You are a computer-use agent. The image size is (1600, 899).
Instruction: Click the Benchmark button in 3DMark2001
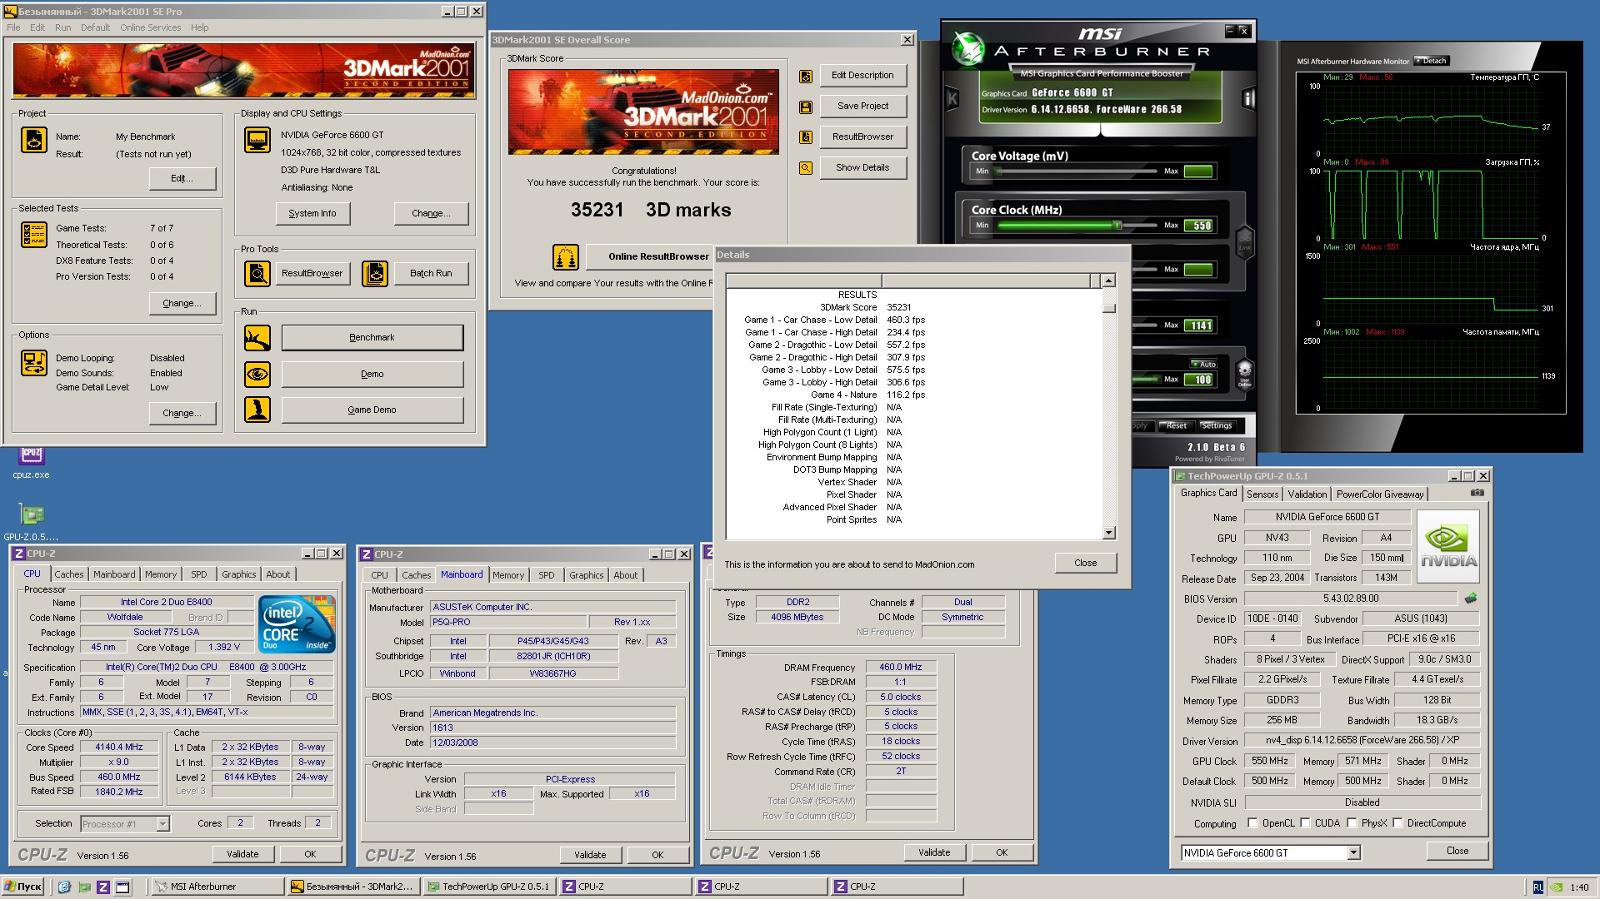tap(372, 338)
